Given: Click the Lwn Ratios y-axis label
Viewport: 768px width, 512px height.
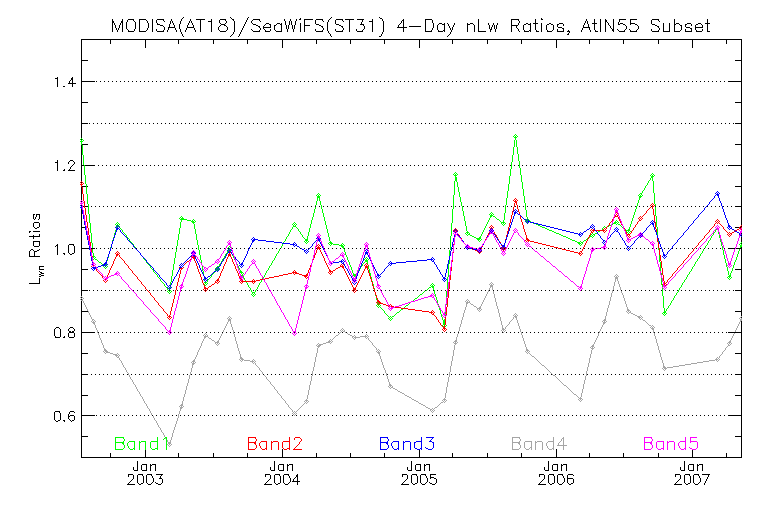Looking at the screenshot, I should [36, 249].
